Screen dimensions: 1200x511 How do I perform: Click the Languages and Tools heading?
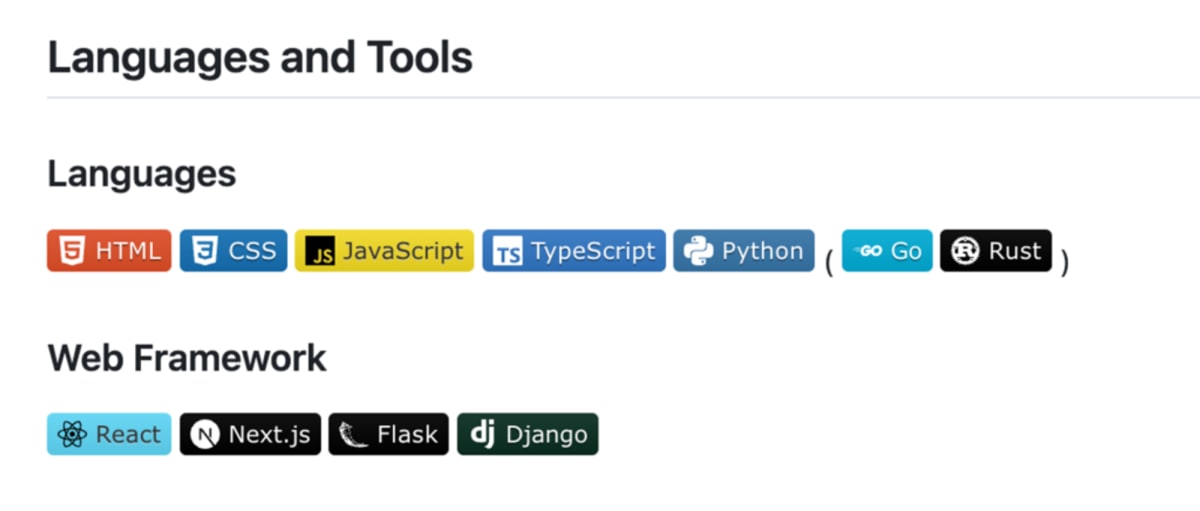tap(260, 58)
